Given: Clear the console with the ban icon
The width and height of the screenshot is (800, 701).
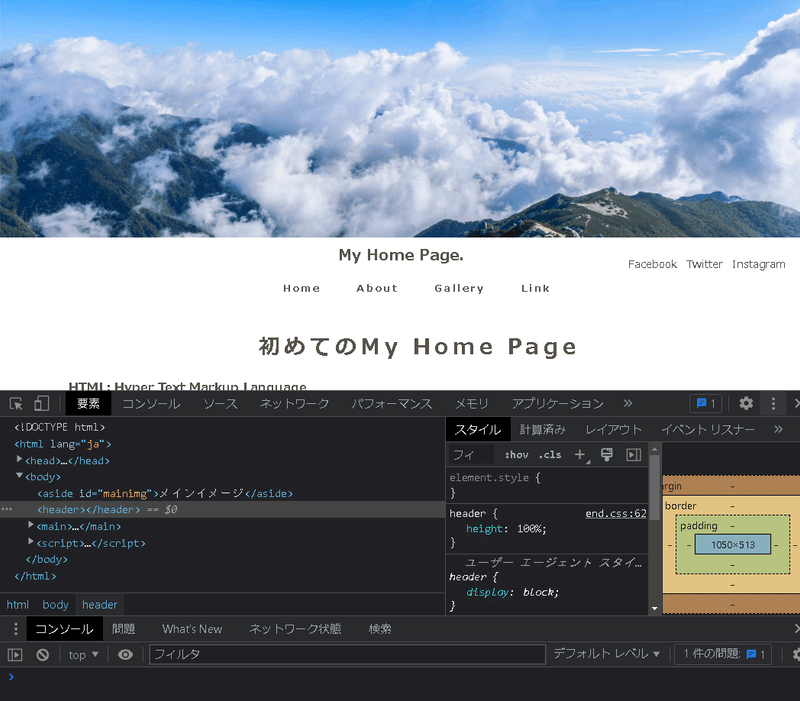Looking at the screenshot, I should (43, 655).
